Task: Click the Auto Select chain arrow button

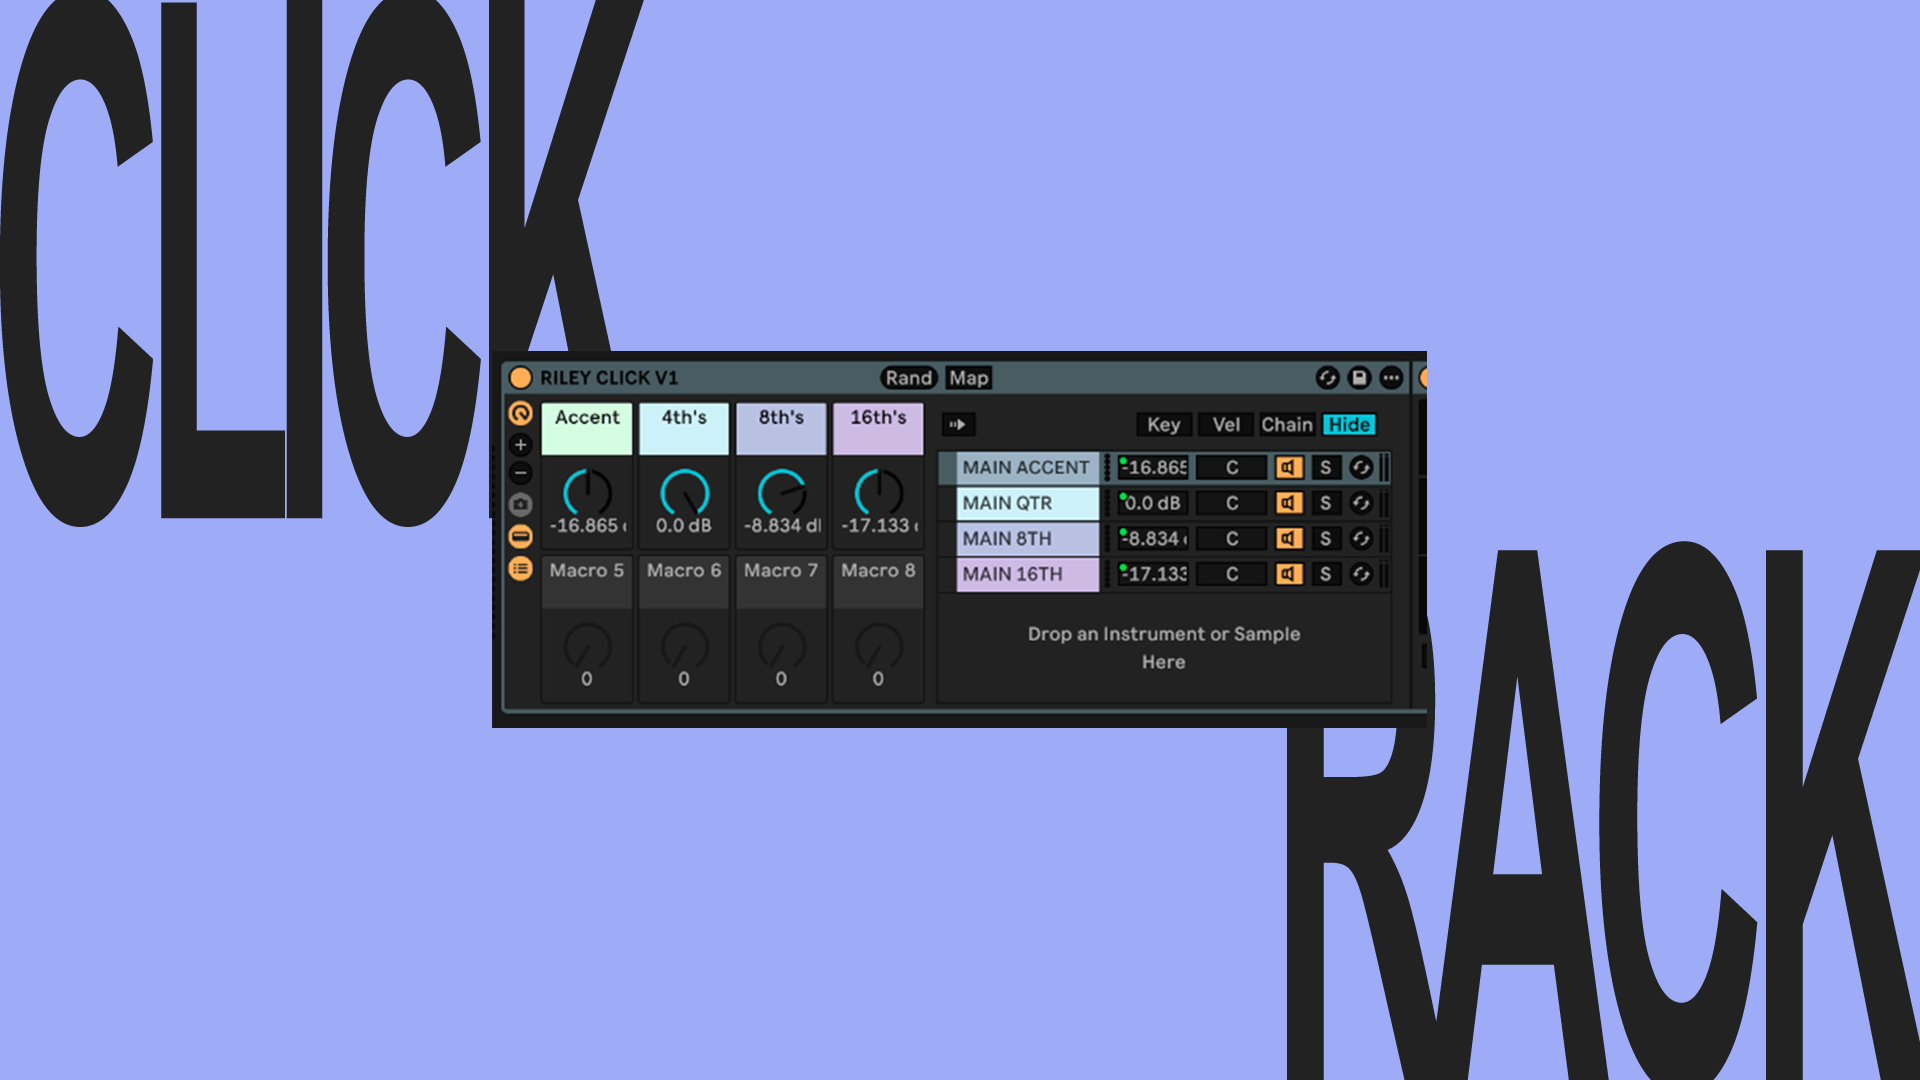Action: pyautogui.click(x=957, y=424)
